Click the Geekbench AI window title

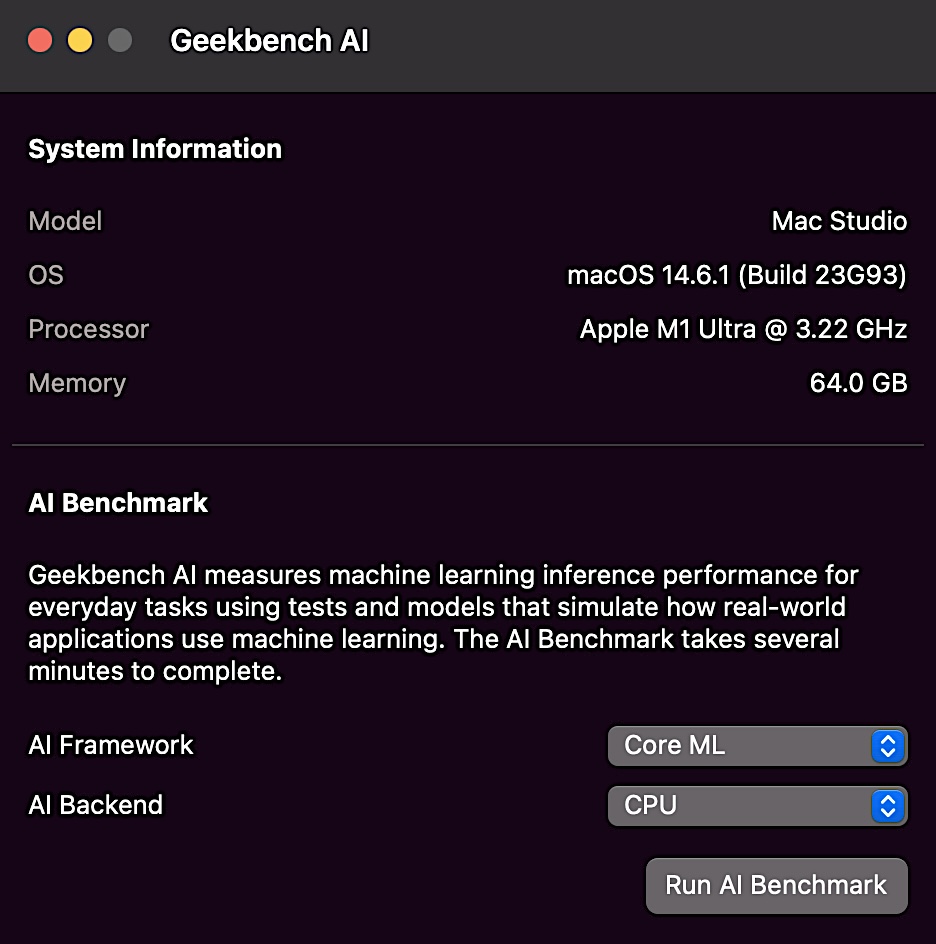(269, 41)
